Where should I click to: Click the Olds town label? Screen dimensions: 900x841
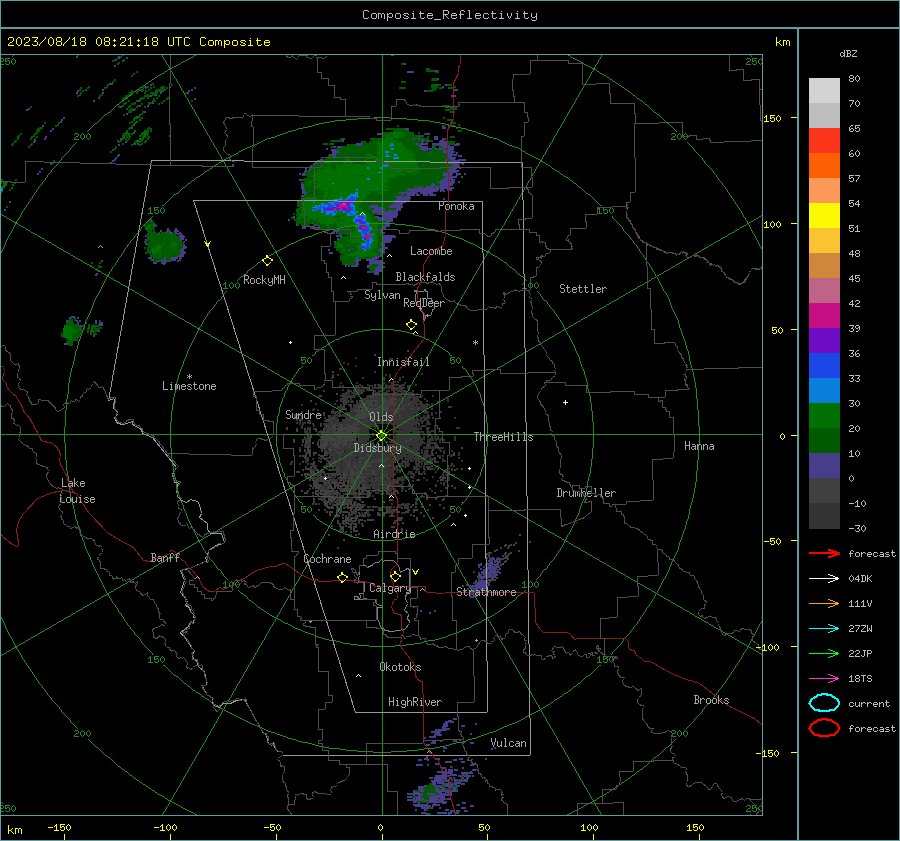click(381, 417)
